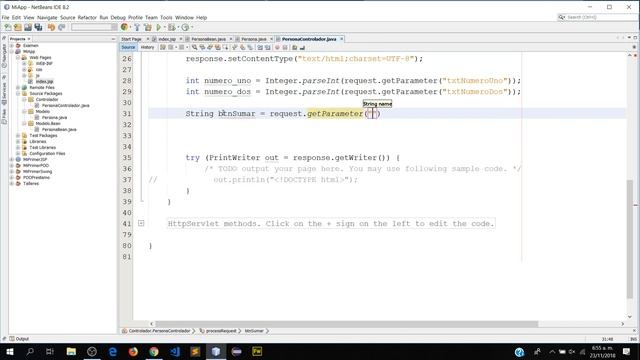
Task: Open the Navigator side tab
Action: (x=4, y=56)
